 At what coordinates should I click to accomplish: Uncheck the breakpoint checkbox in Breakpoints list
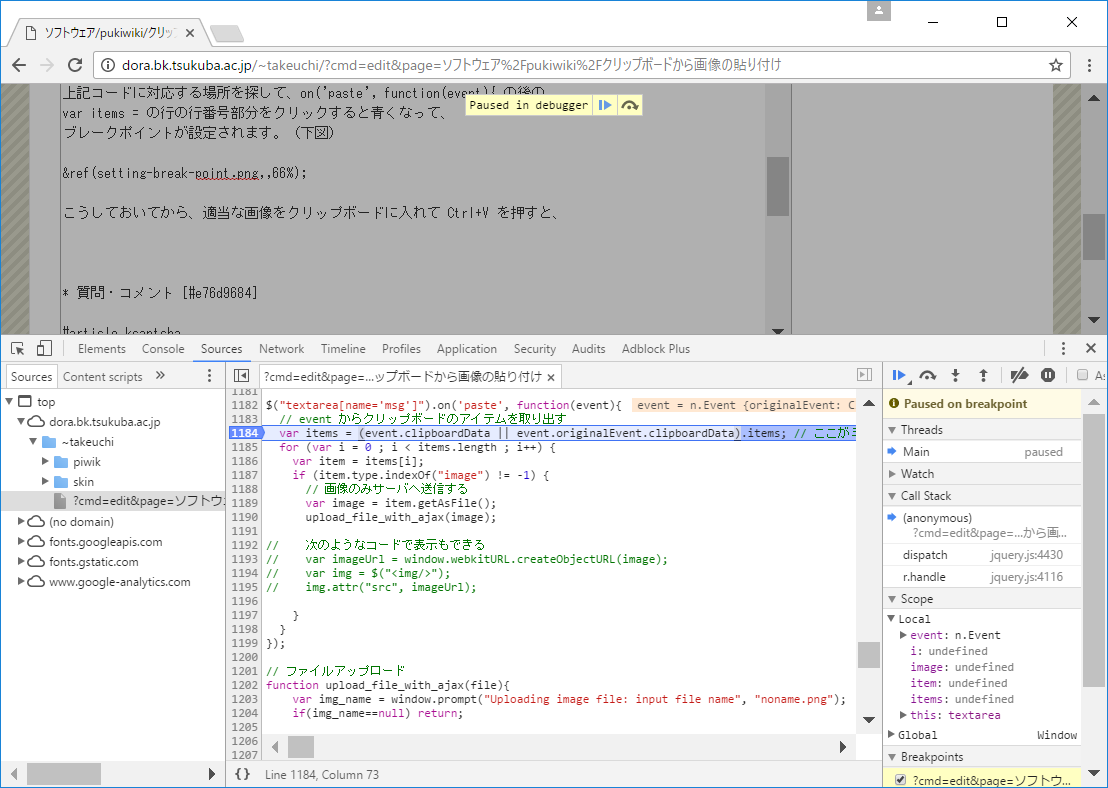coord(900,780)
